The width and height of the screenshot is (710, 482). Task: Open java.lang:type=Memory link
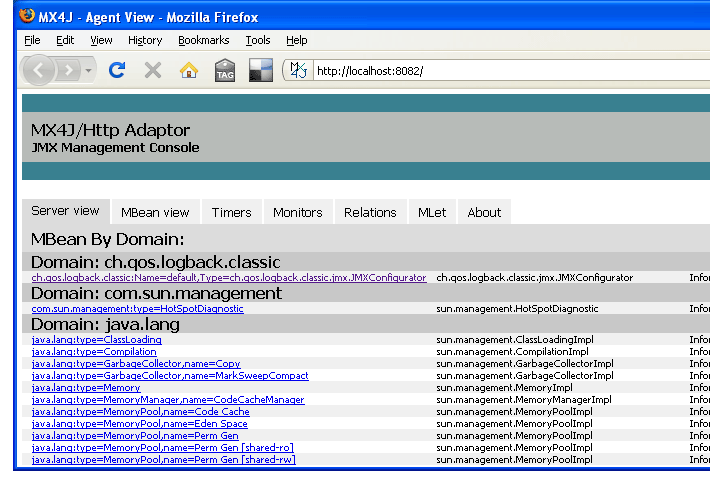[x=86, y=387]
